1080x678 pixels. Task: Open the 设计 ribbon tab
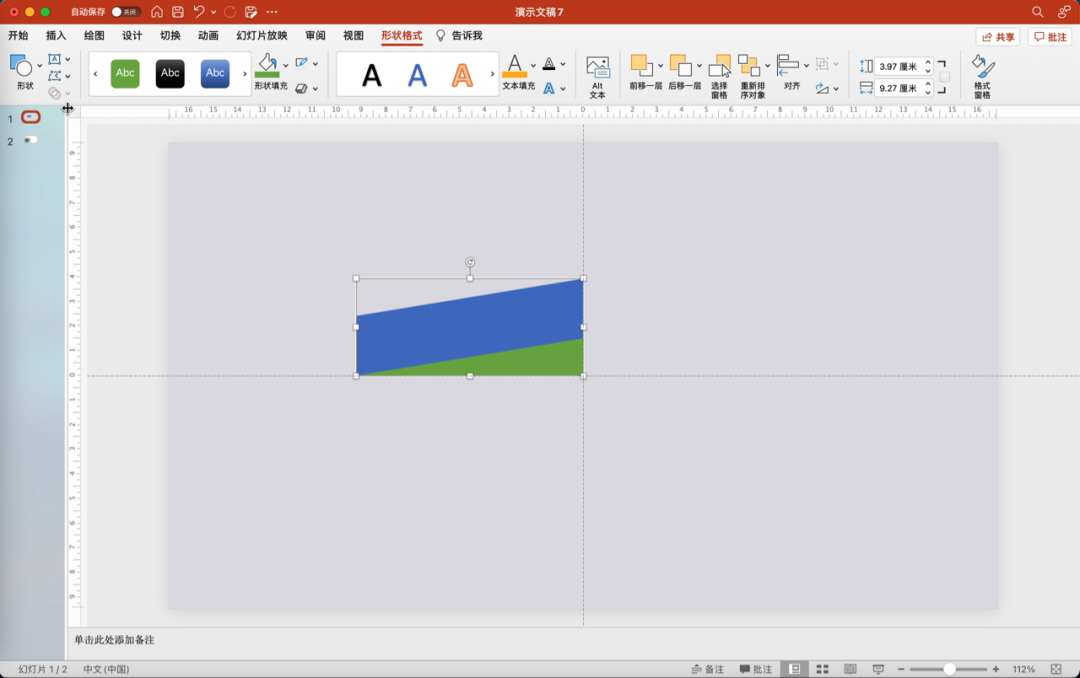(132, 35)
